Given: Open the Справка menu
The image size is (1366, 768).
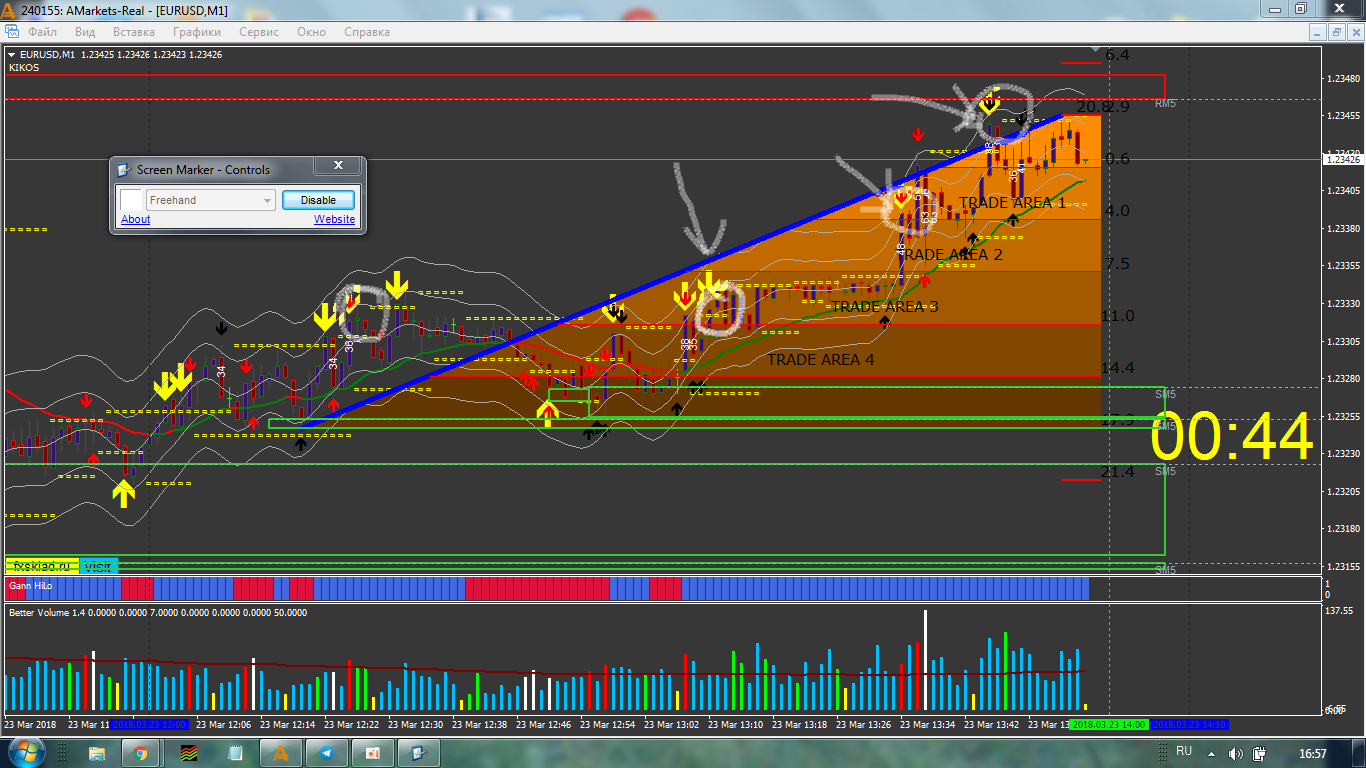Looking at the screenshot, I should click(x=366, y=32).
